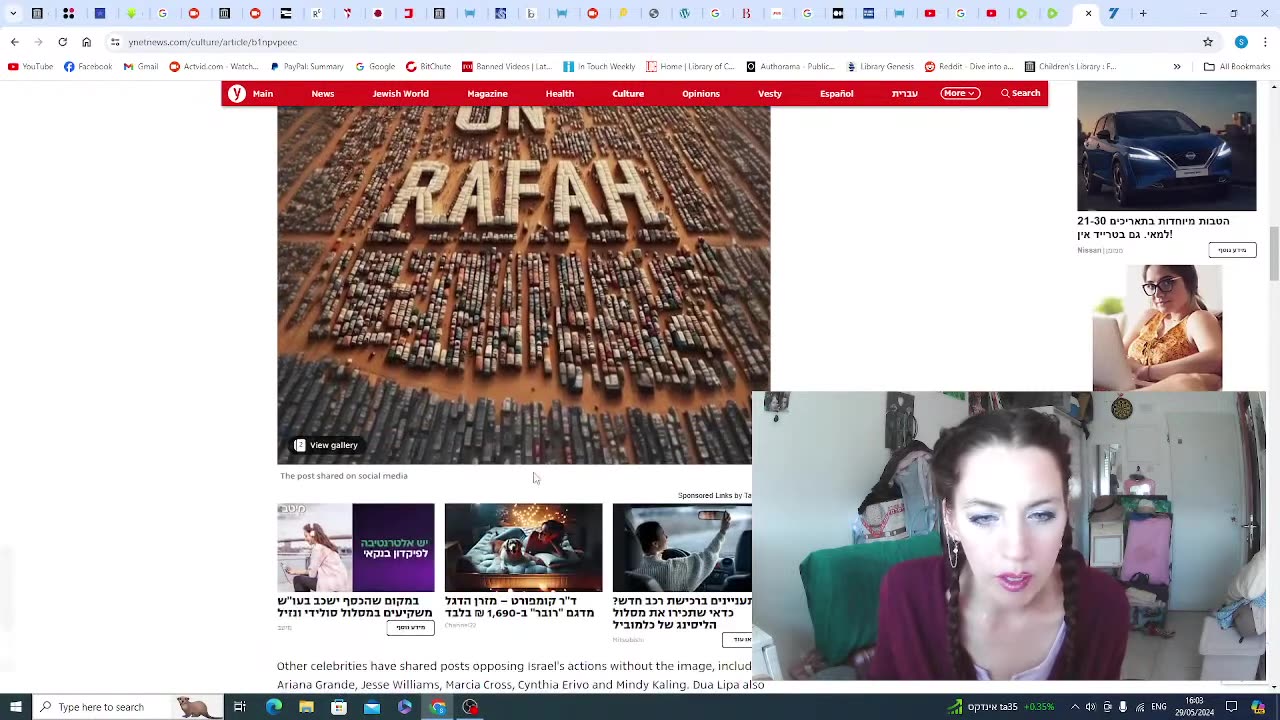Image resolution: width=1280 pixels, height=720 pixels.
Task: Switch to the Hebrew עברית edition
Action: [x=904, y=94]
